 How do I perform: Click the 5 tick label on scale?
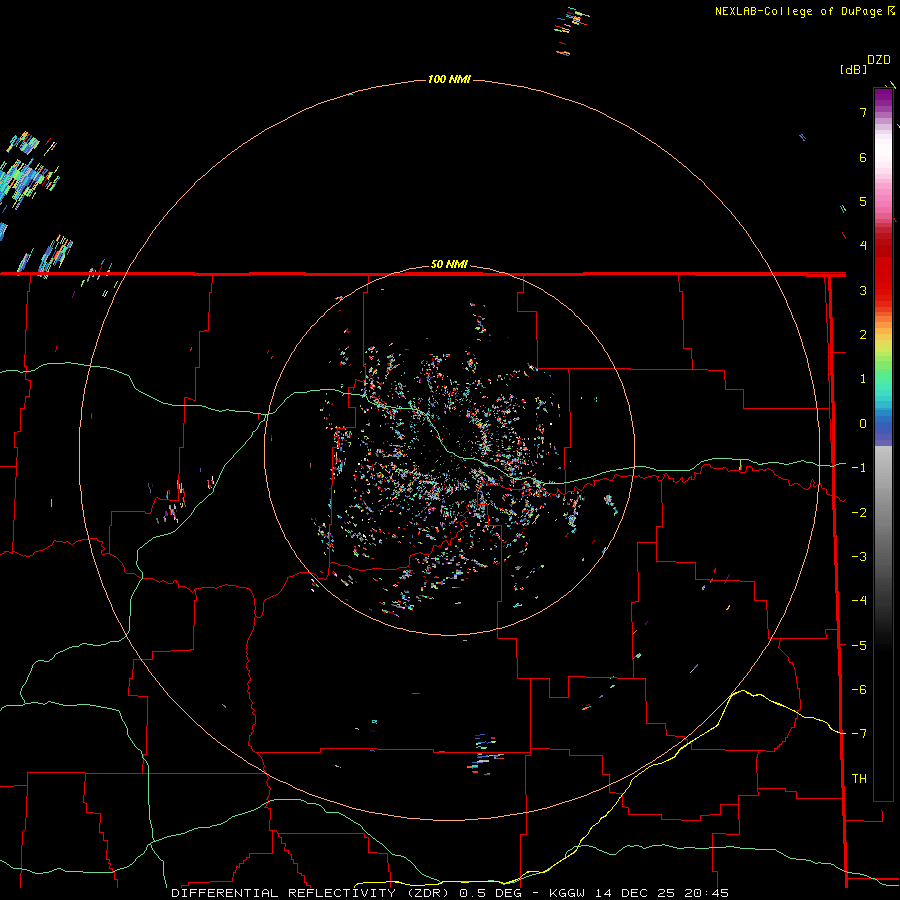click(x=863, y=201)
